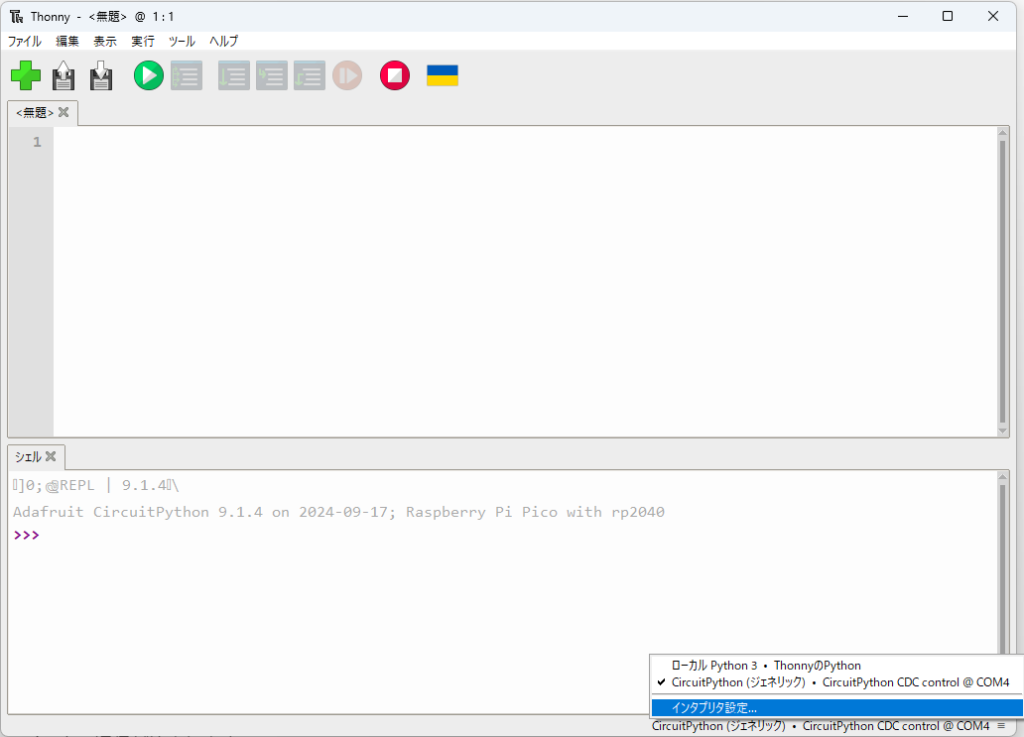The height and width of the screenshot is (737, 1024).
Task: Click the Step out debug icon
Action: coord(310,75)
